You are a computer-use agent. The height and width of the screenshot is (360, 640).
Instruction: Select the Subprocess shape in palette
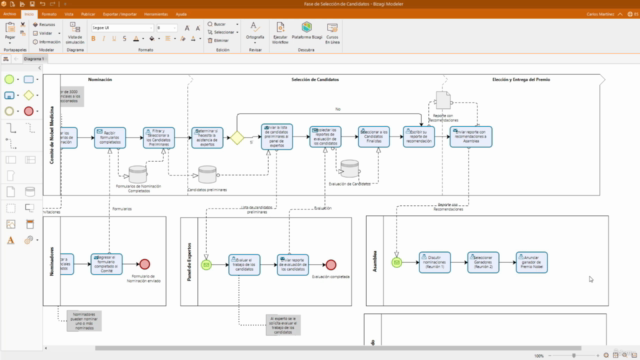[x=9, y=95]
